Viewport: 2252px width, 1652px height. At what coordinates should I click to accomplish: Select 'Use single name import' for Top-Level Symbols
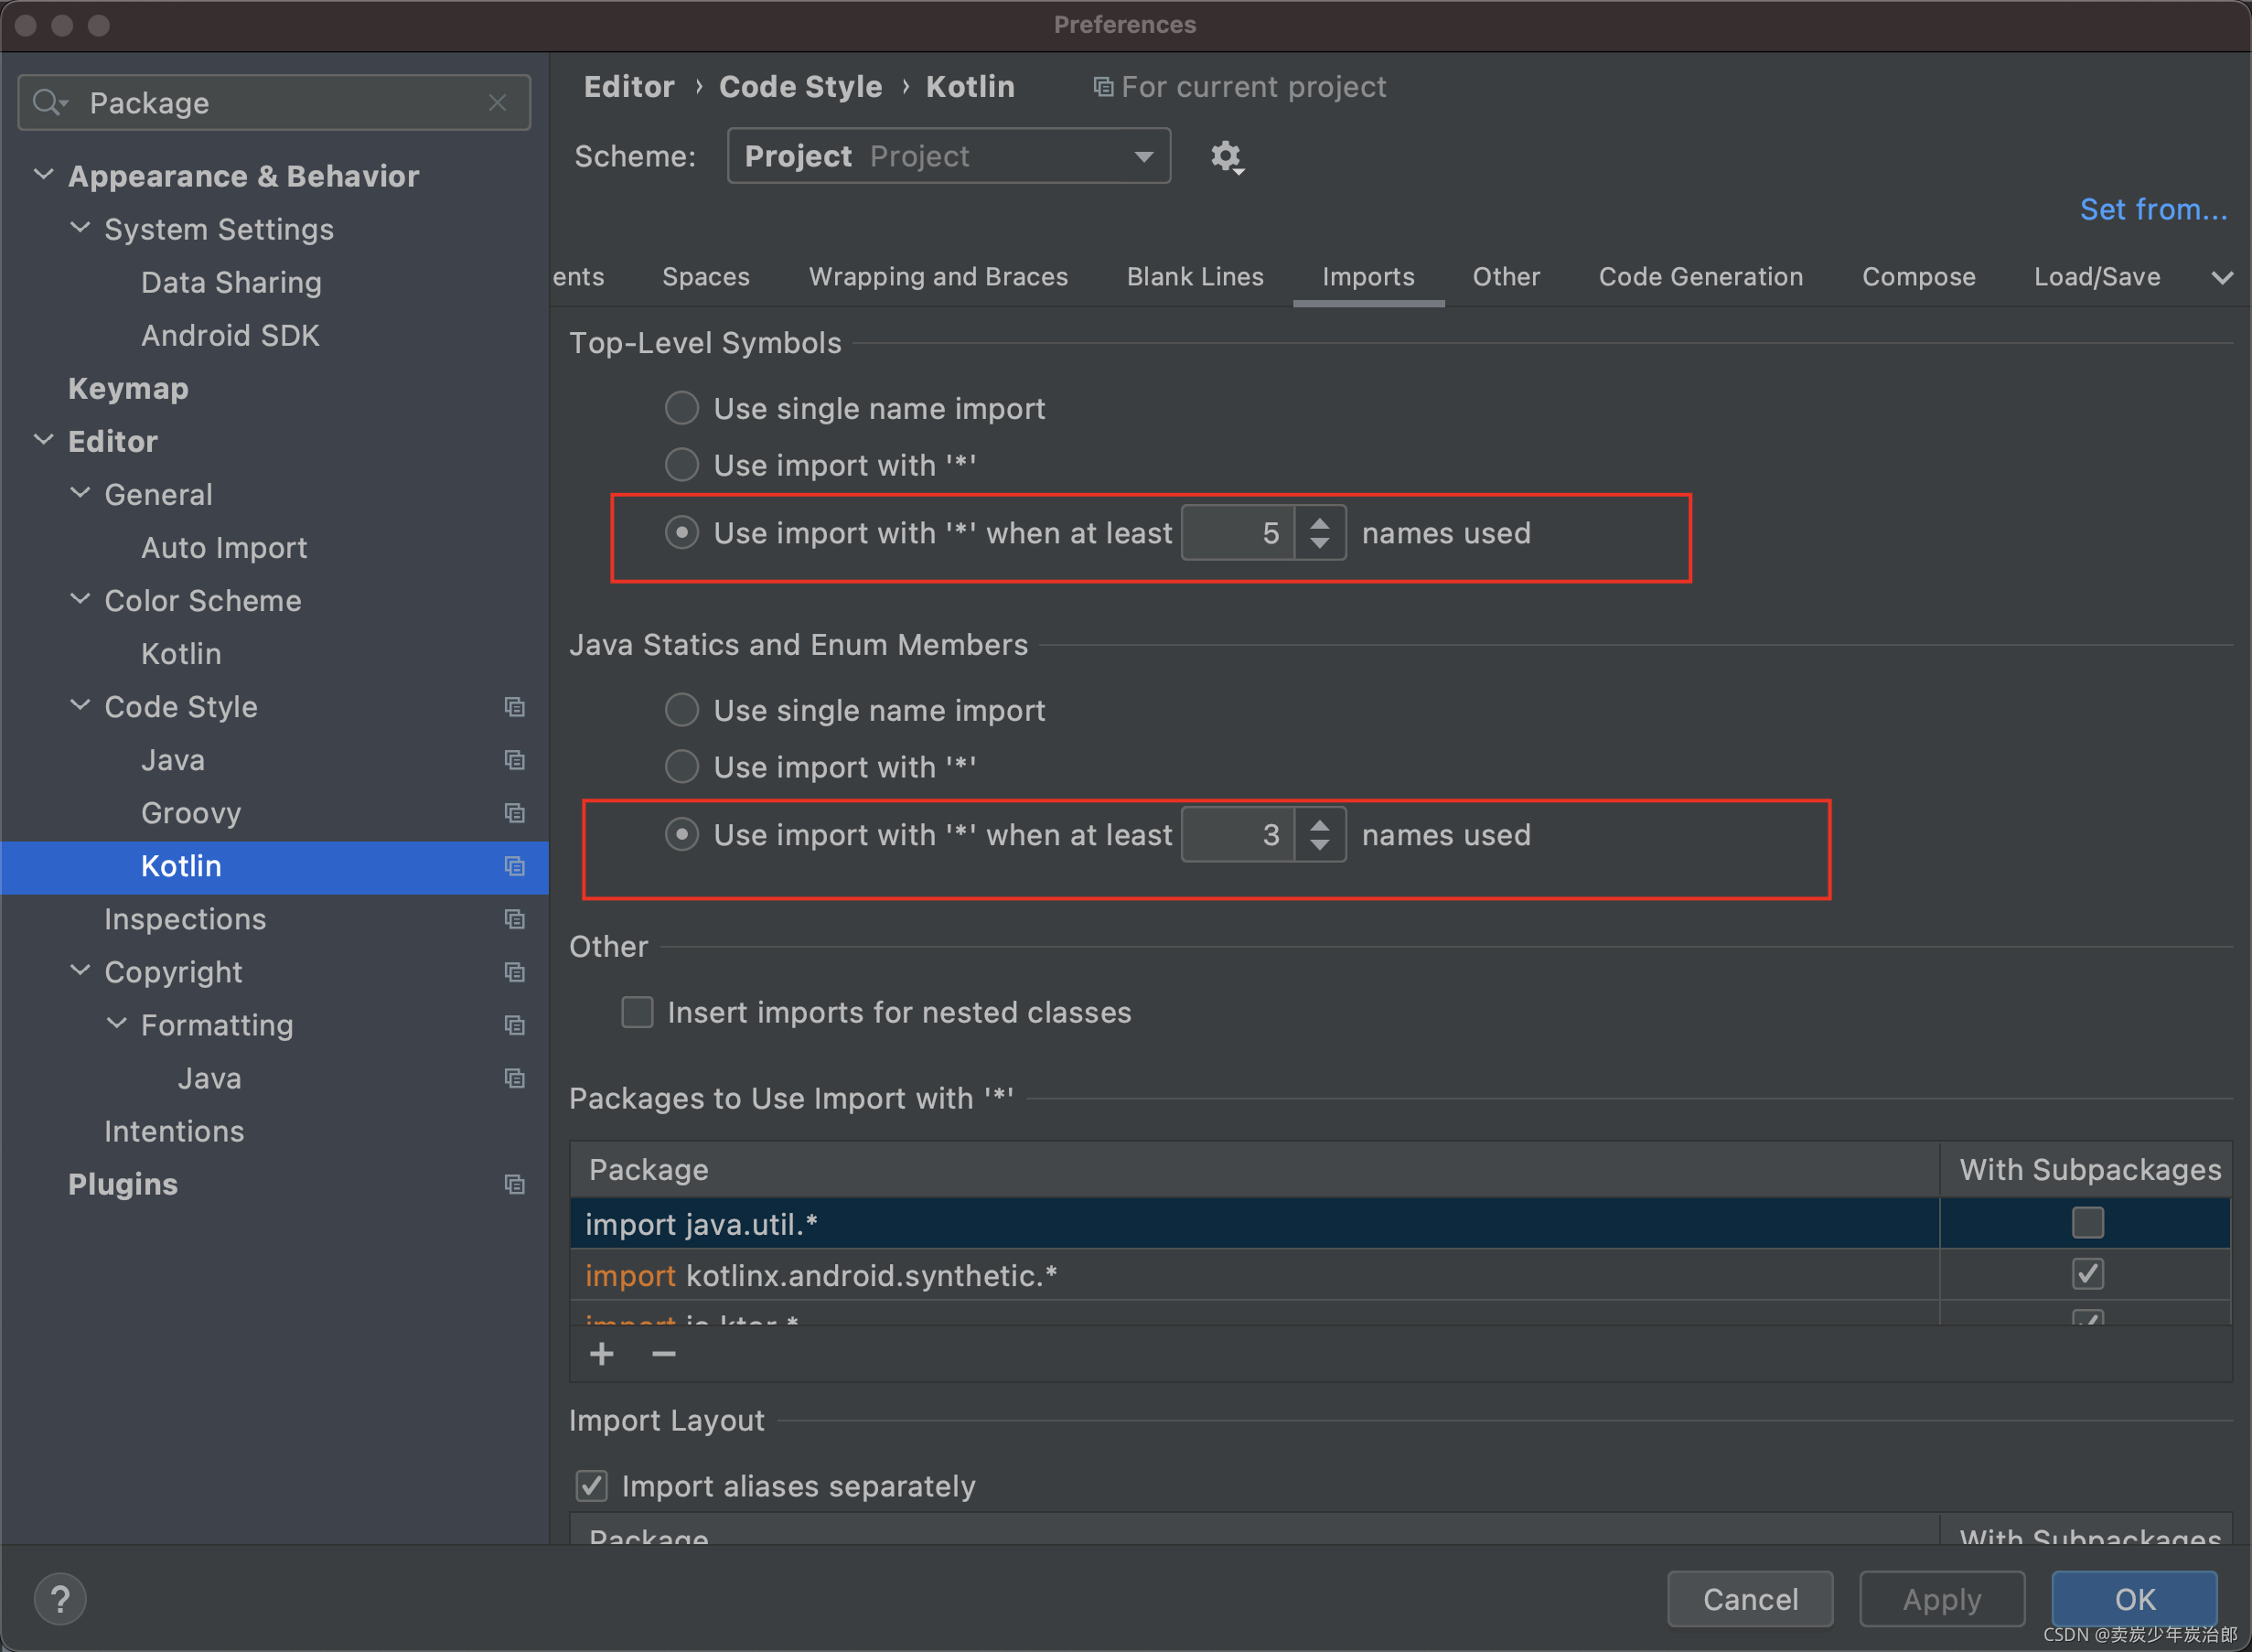(681, 409)
